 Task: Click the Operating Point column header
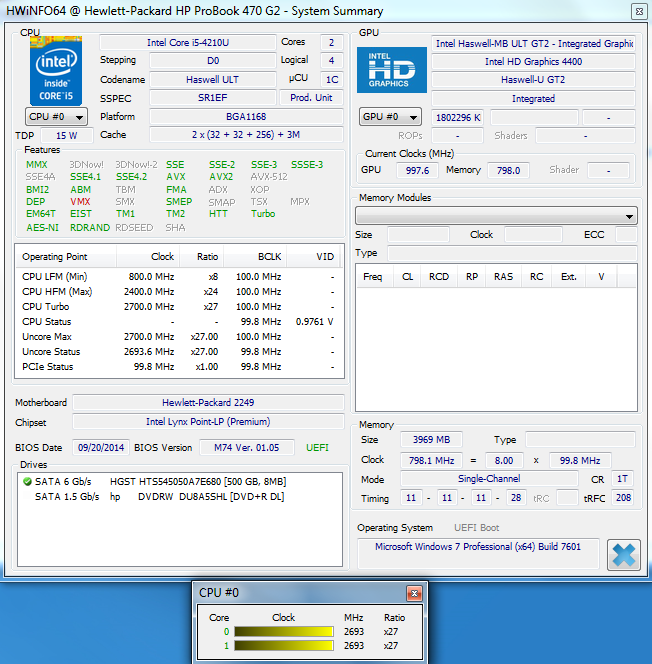click(66, 257)
